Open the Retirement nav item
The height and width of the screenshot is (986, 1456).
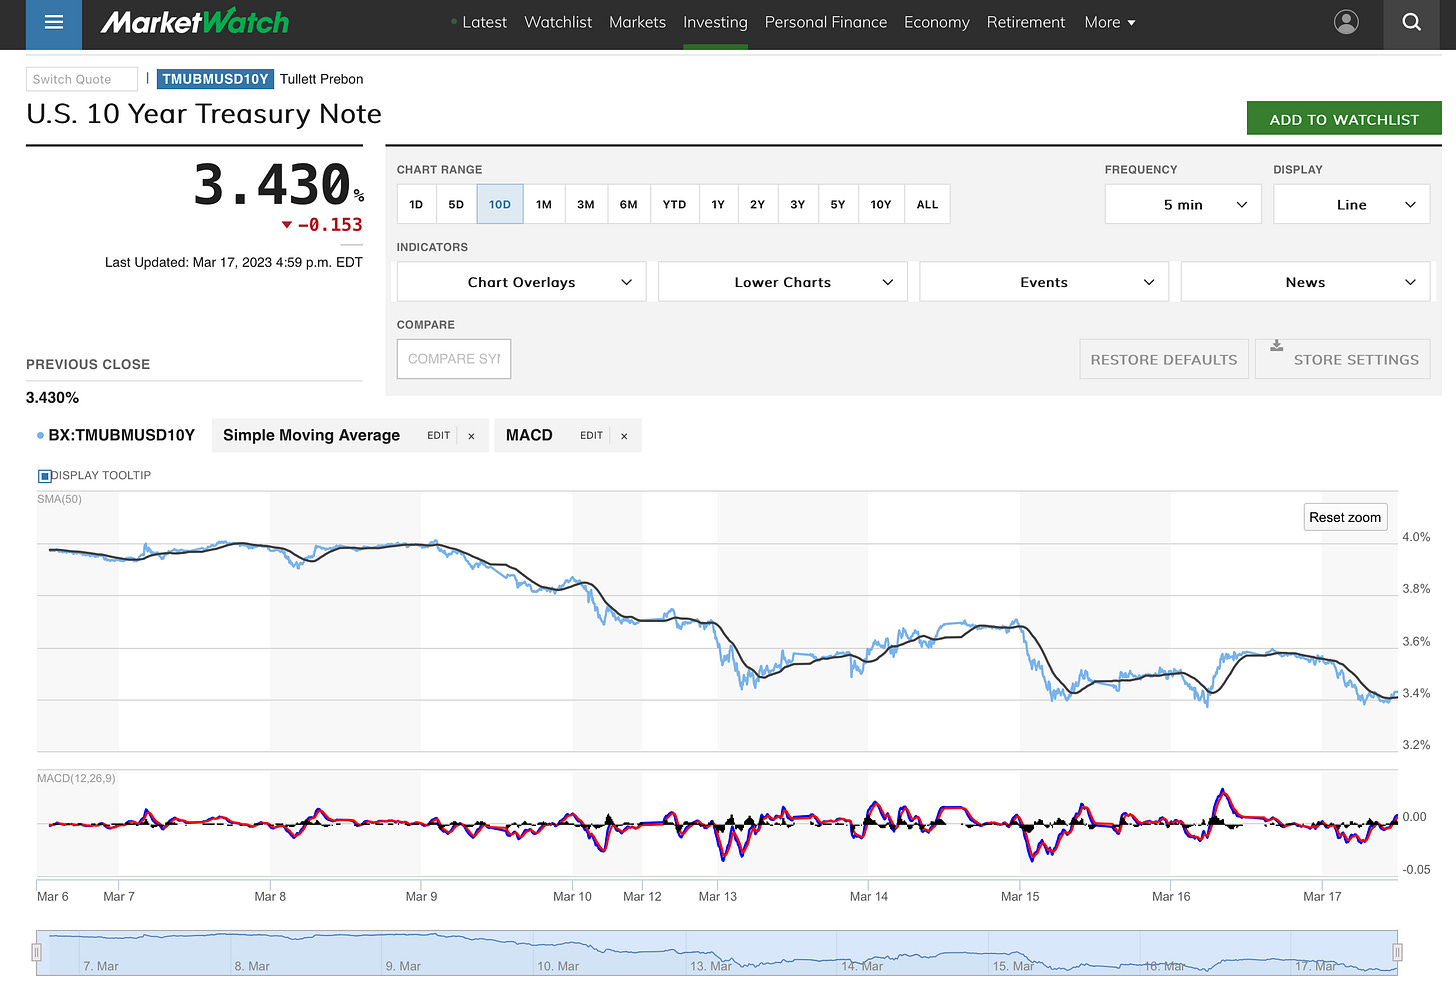1026,22
